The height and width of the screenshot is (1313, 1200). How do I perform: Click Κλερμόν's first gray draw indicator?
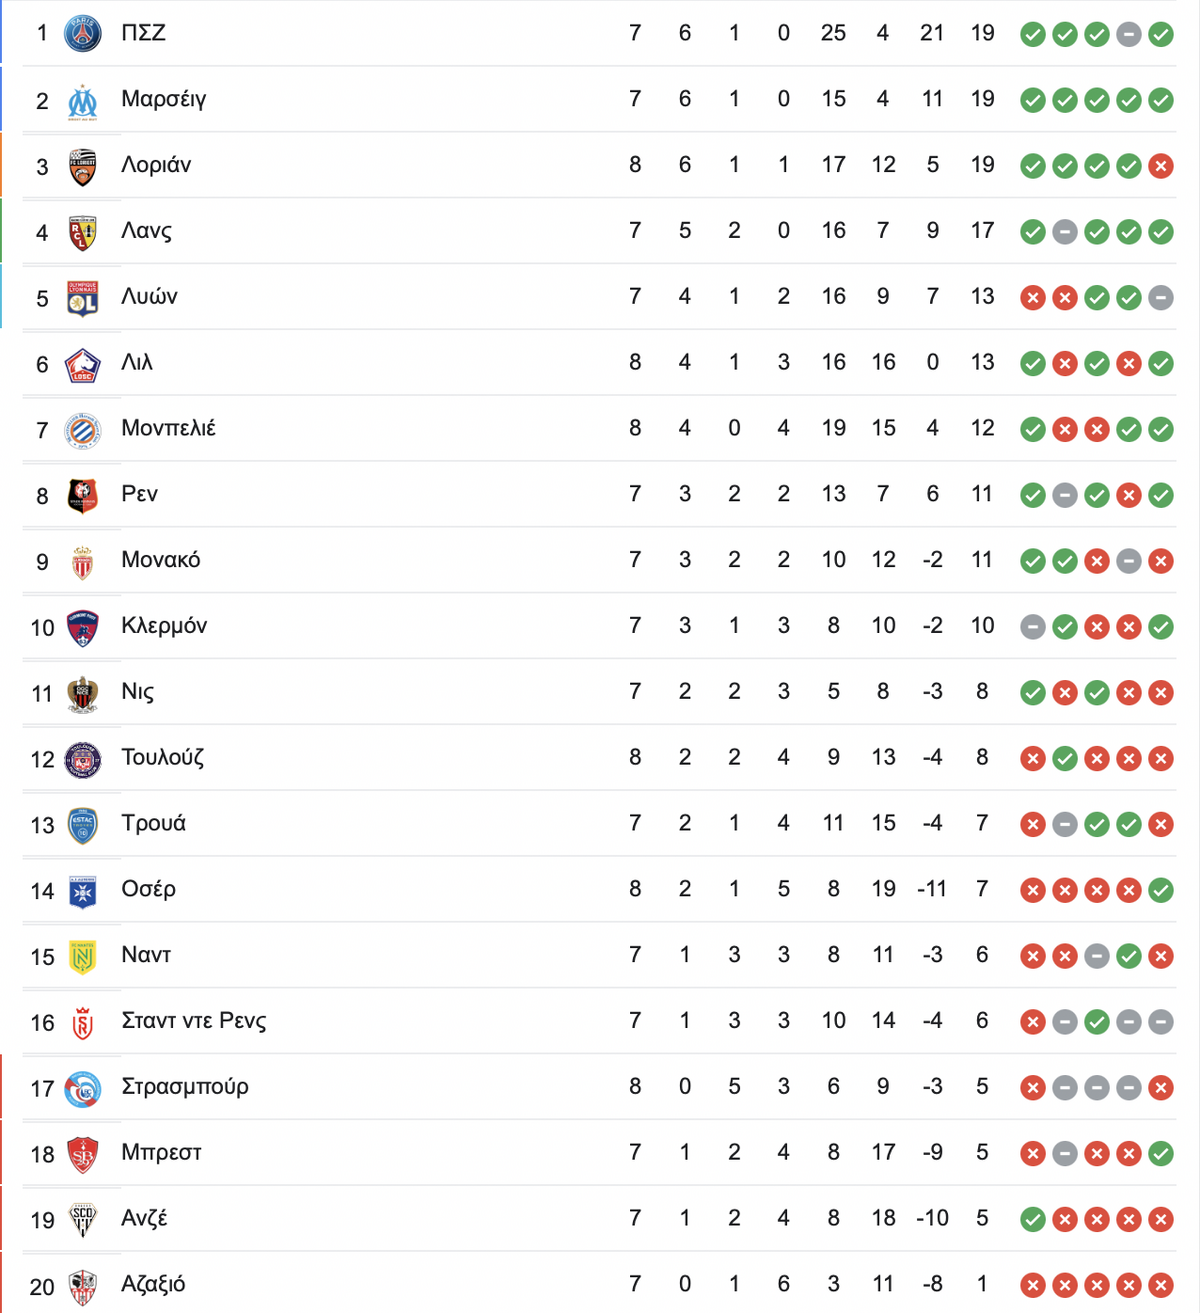tap(1033, 627)
